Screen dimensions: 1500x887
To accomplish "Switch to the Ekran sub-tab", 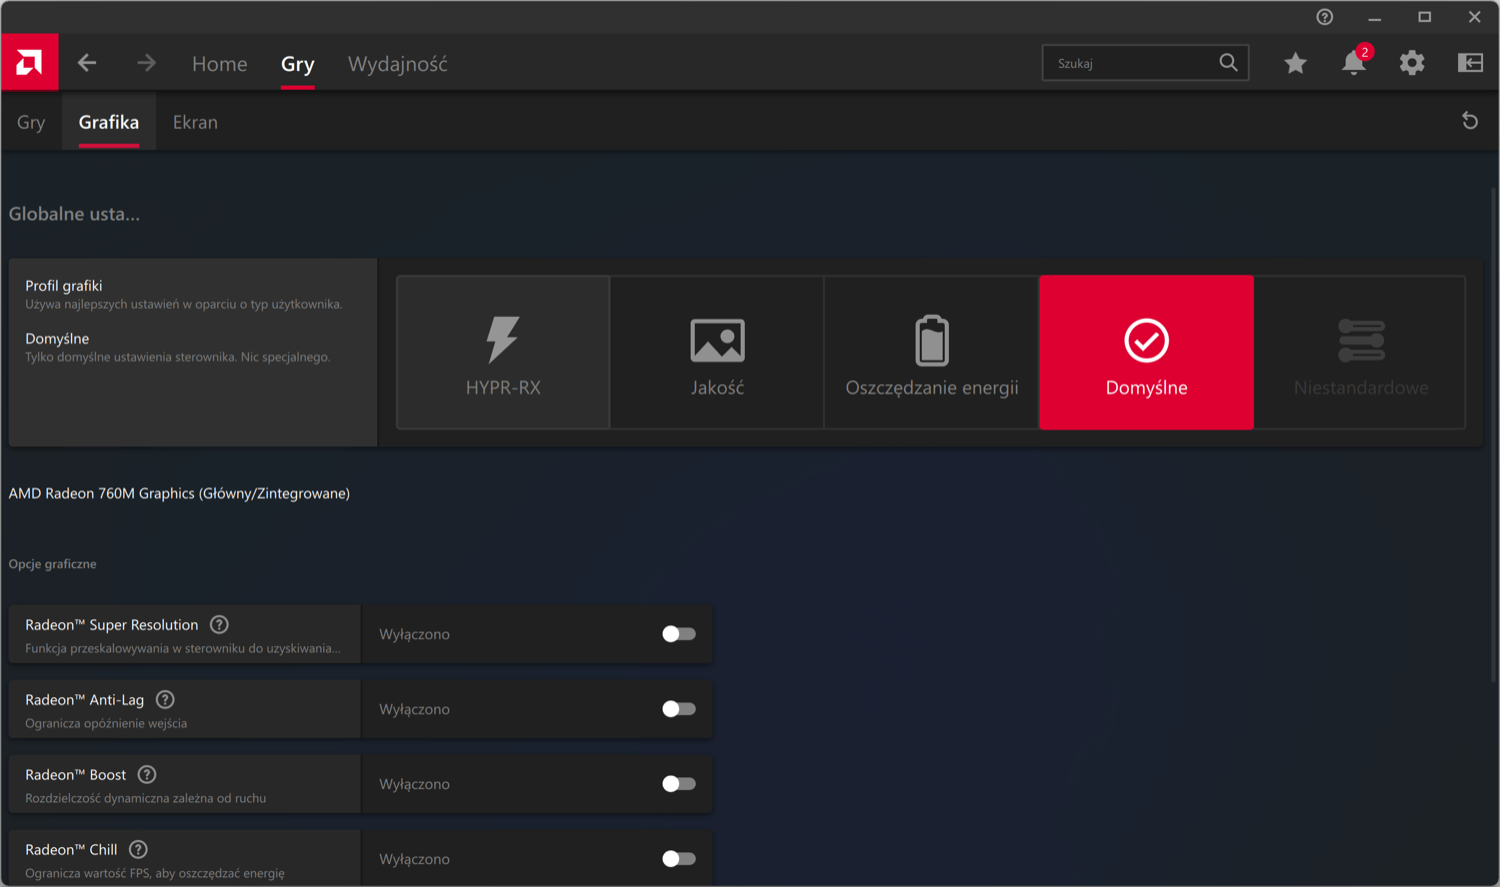I will click(195, 122).
